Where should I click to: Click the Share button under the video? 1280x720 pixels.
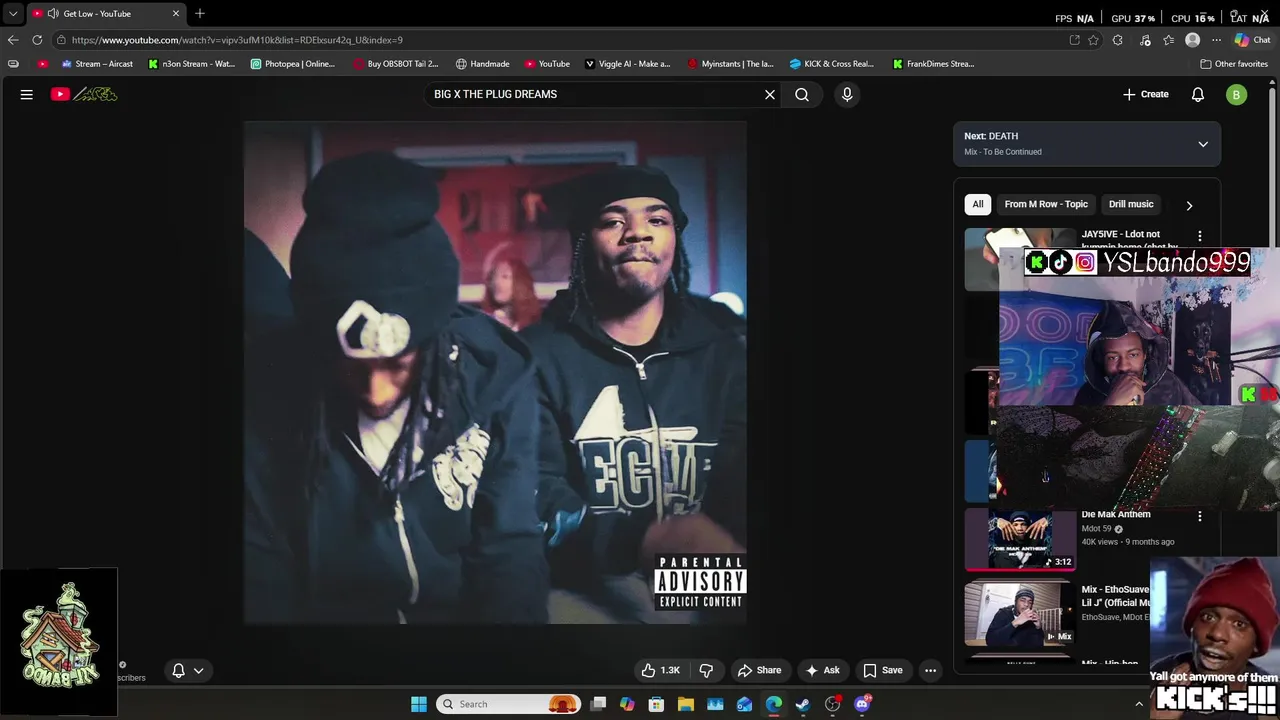[x=759, y=670]
